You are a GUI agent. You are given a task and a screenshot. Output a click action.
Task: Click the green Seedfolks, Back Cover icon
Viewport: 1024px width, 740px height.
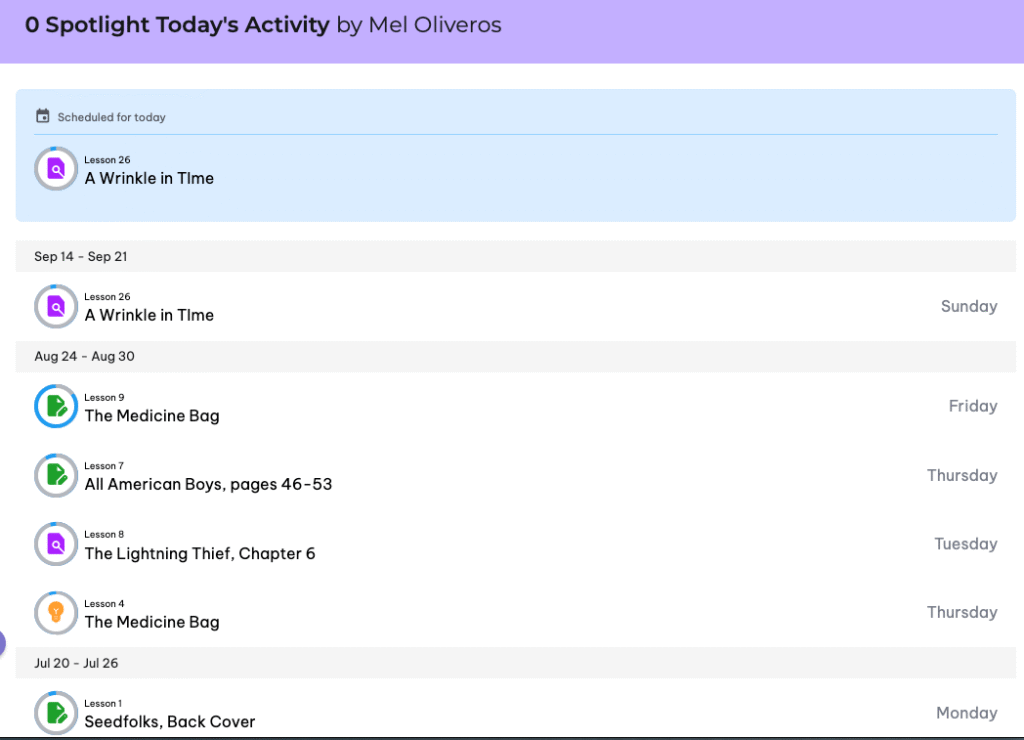56,713
